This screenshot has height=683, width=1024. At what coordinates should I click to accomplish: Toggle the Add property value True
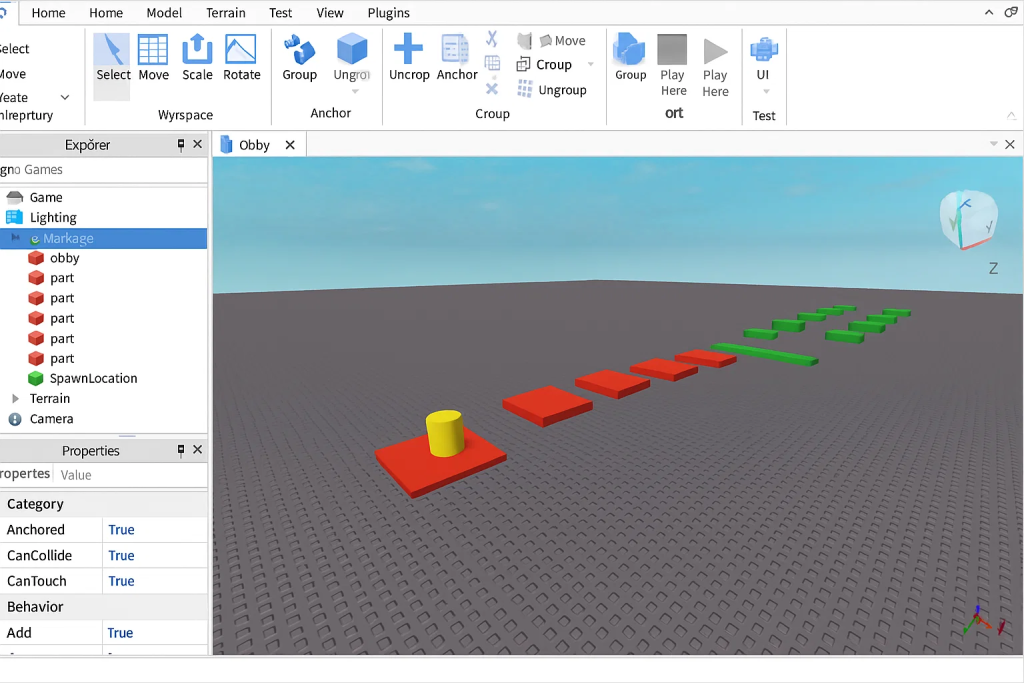(x=120, y=633)
